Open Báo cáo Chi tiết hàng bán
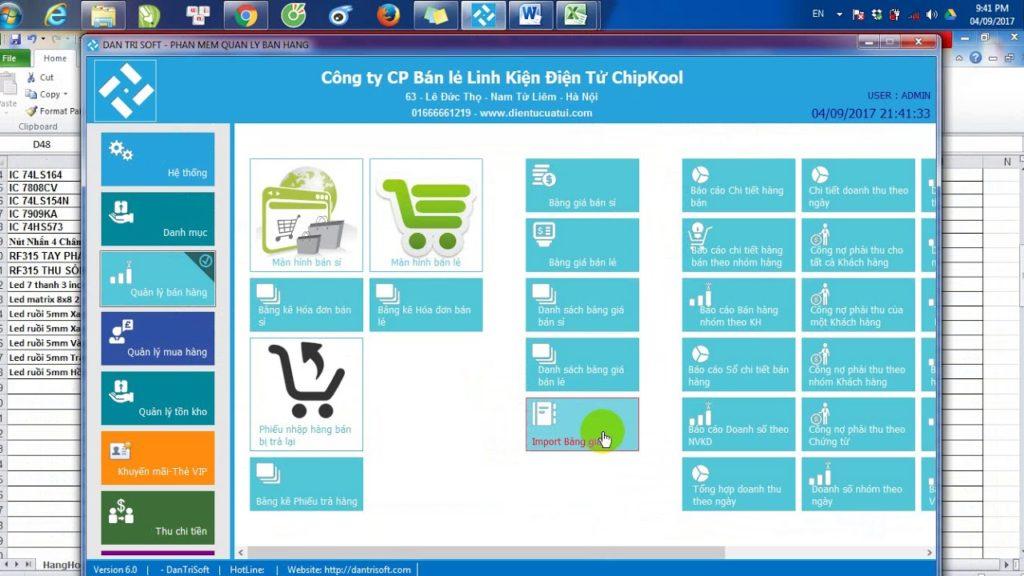 pyautogui.click(x=739, y=185)
